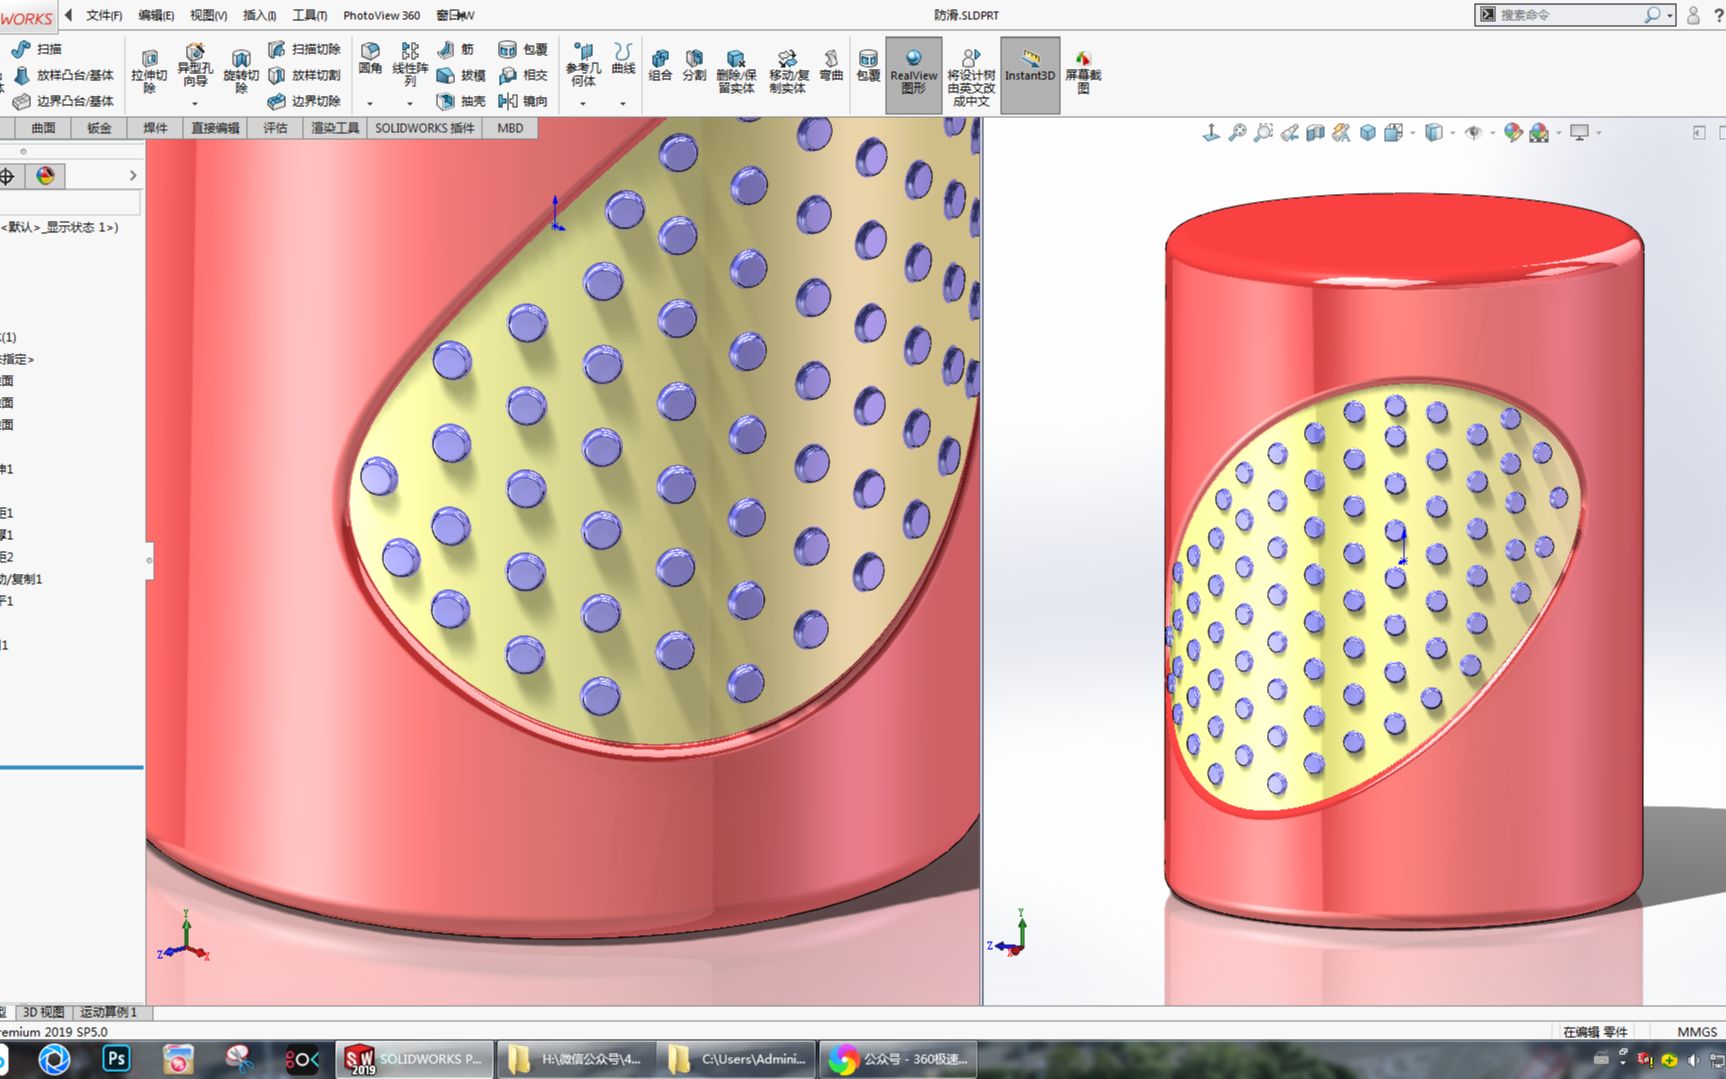Viewport: 1726px width, 1079px height.
Task: Switch to the 曲面 surfaces tab
Action: click(x=43, y=128)
